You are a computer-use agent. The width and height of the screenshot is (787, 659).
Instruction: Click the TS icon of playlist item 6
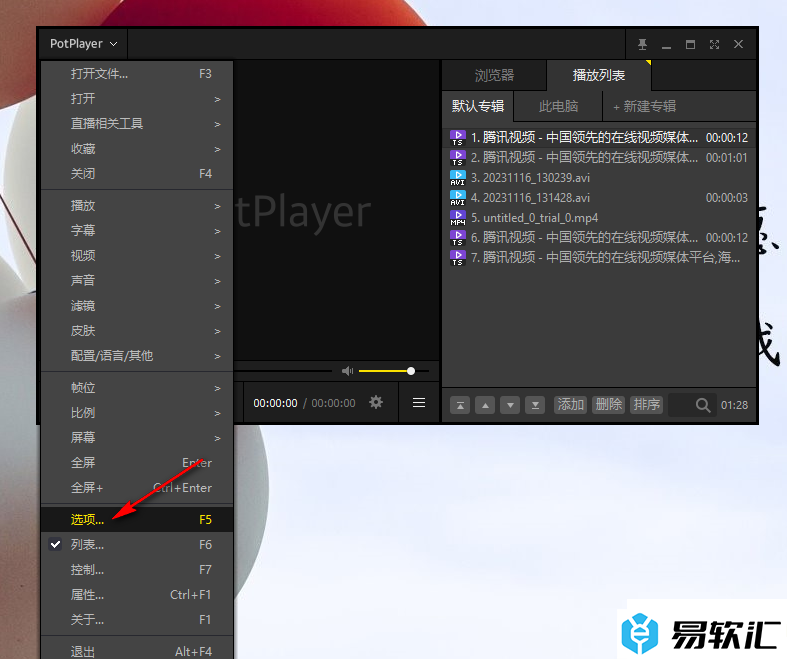(x=457, y=237)
